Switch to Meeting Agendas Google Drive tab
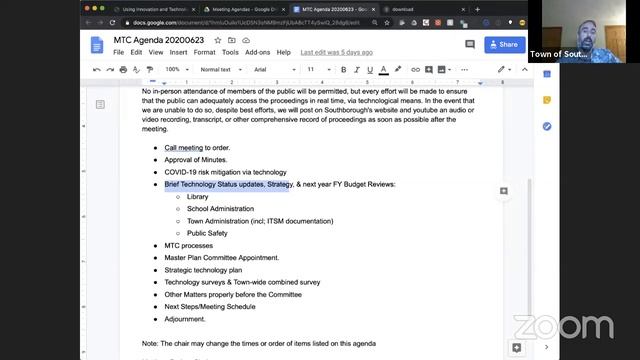 click(x=244, y=9)
